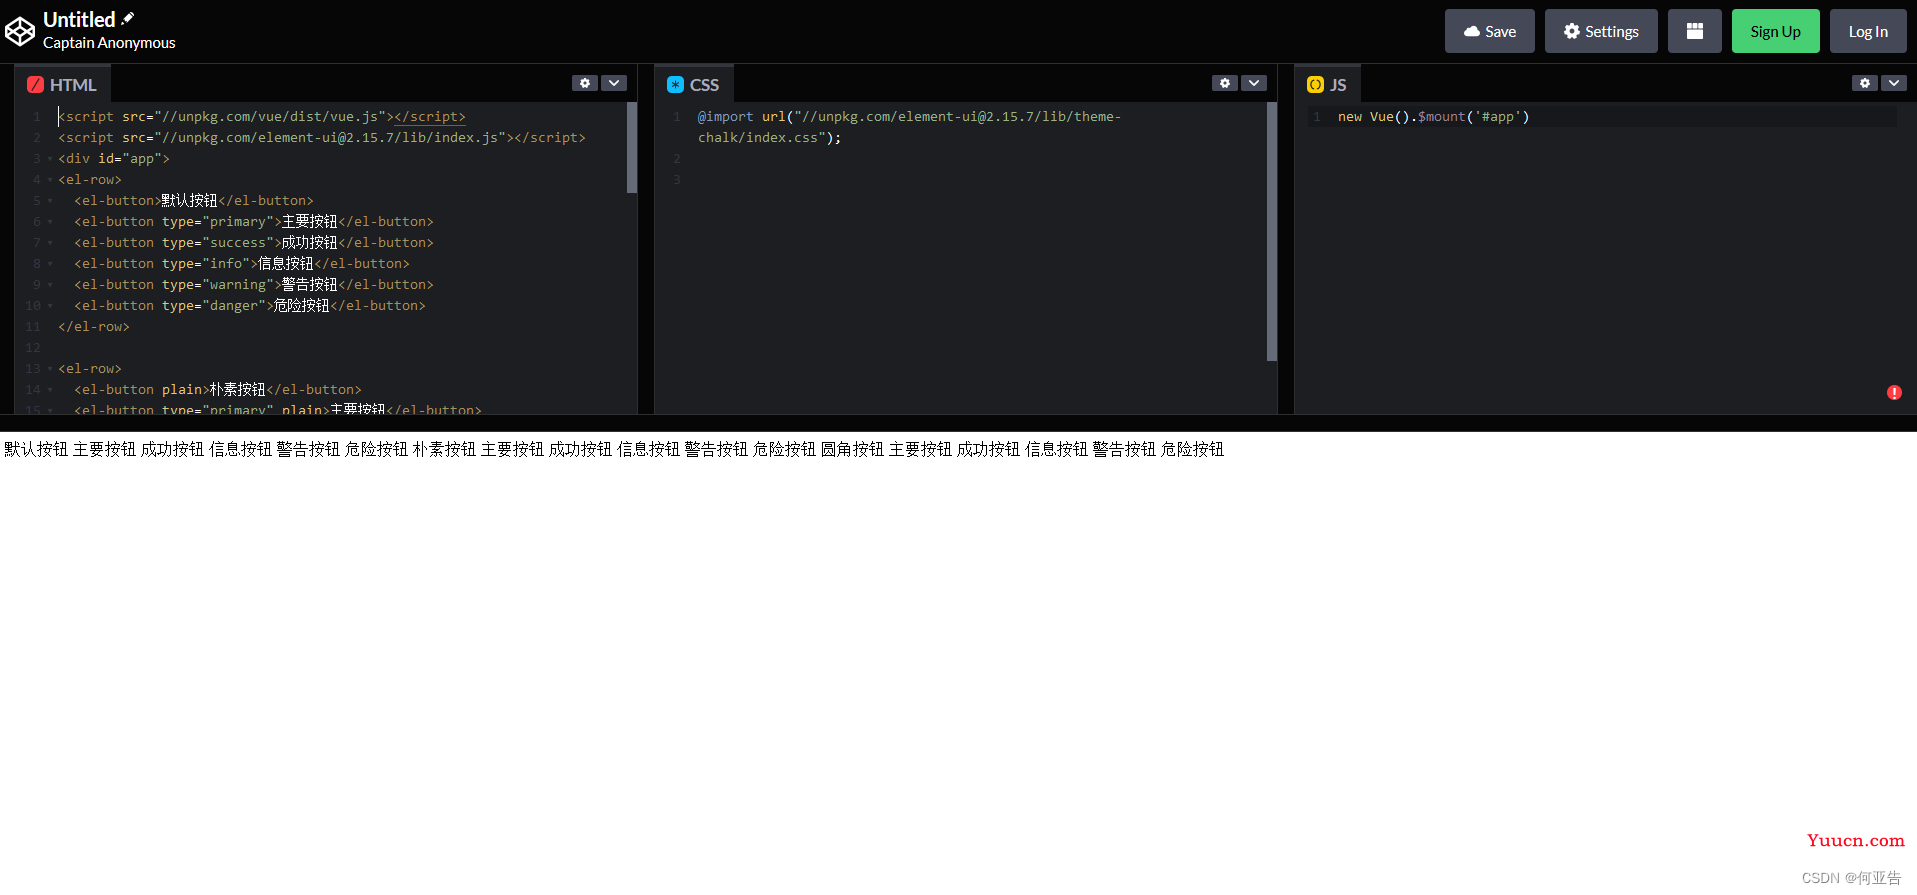Open HTML editor settings gear
This screenshot has height=895, width=1917.
tap(585, 83)
